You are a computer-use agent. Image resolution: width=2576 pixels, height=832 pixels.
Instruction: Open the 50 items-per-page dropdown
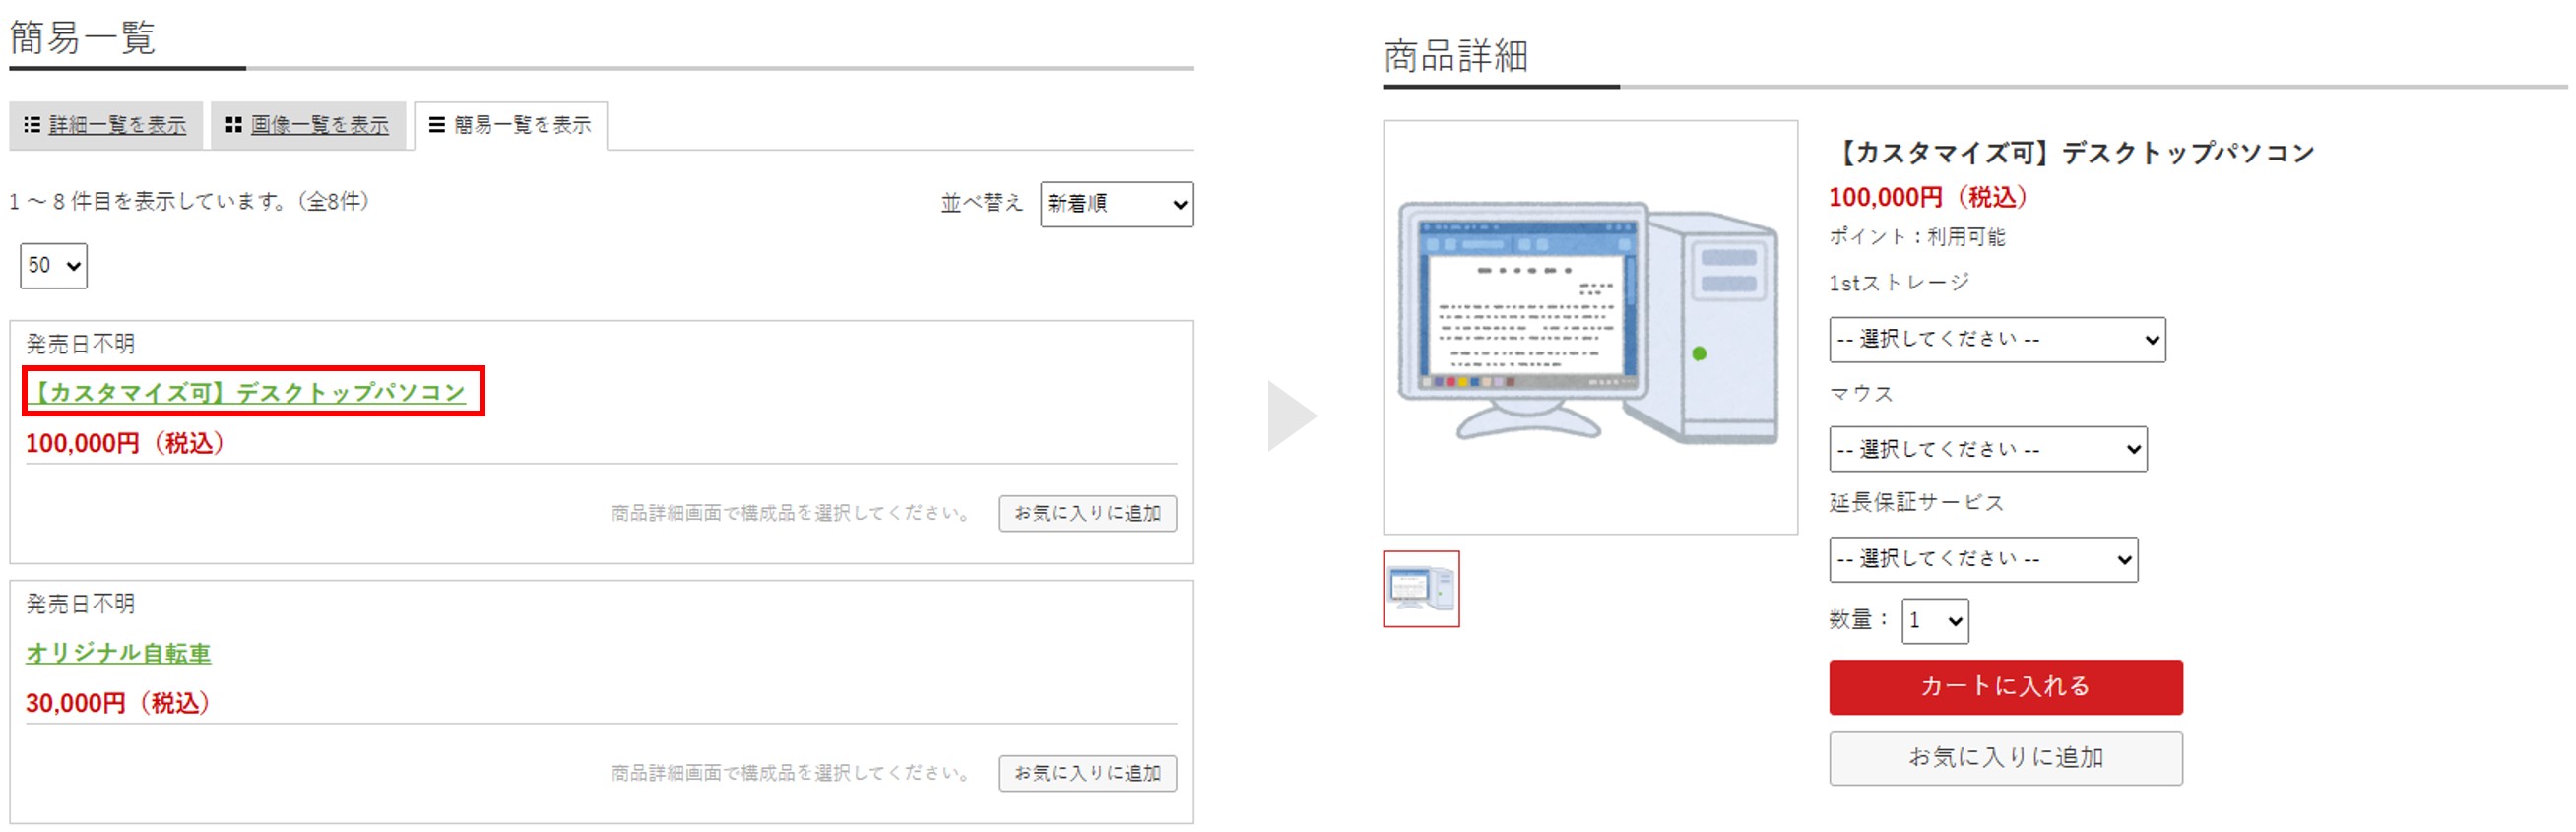pyautogui.click(x=54, y=266)
